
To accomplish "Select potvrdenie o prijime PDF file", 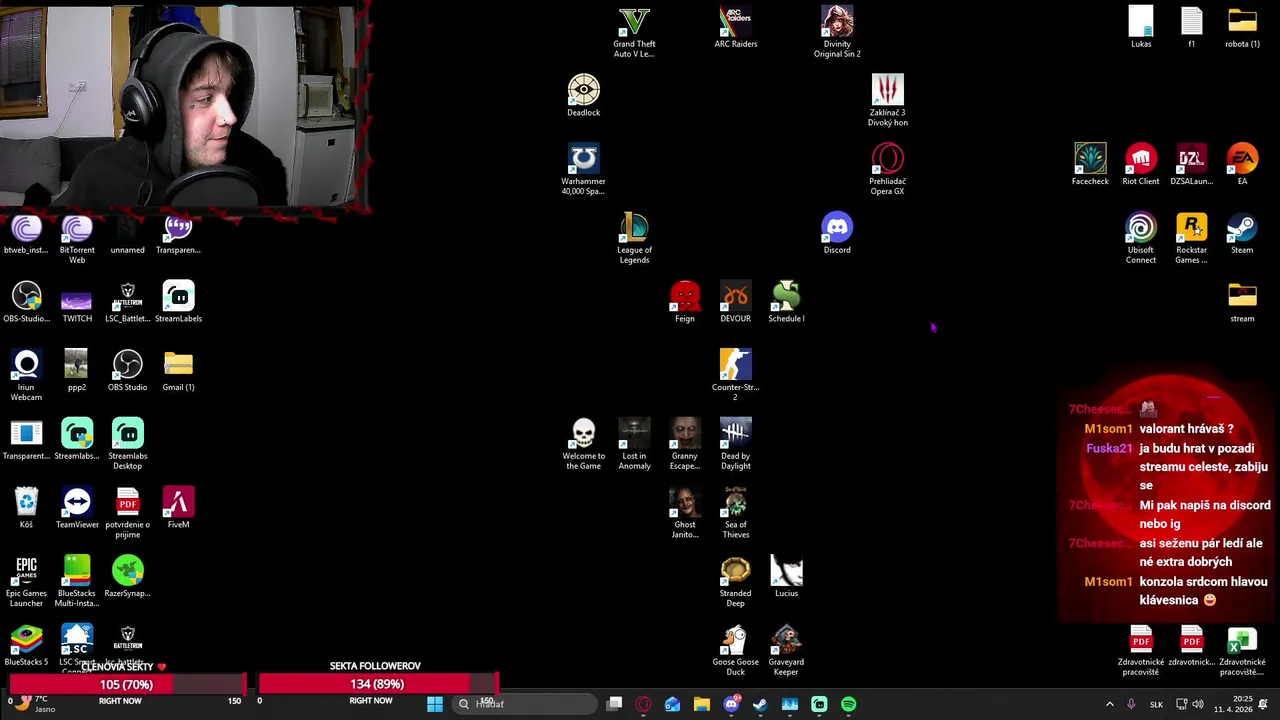I will tap(127, 513).
